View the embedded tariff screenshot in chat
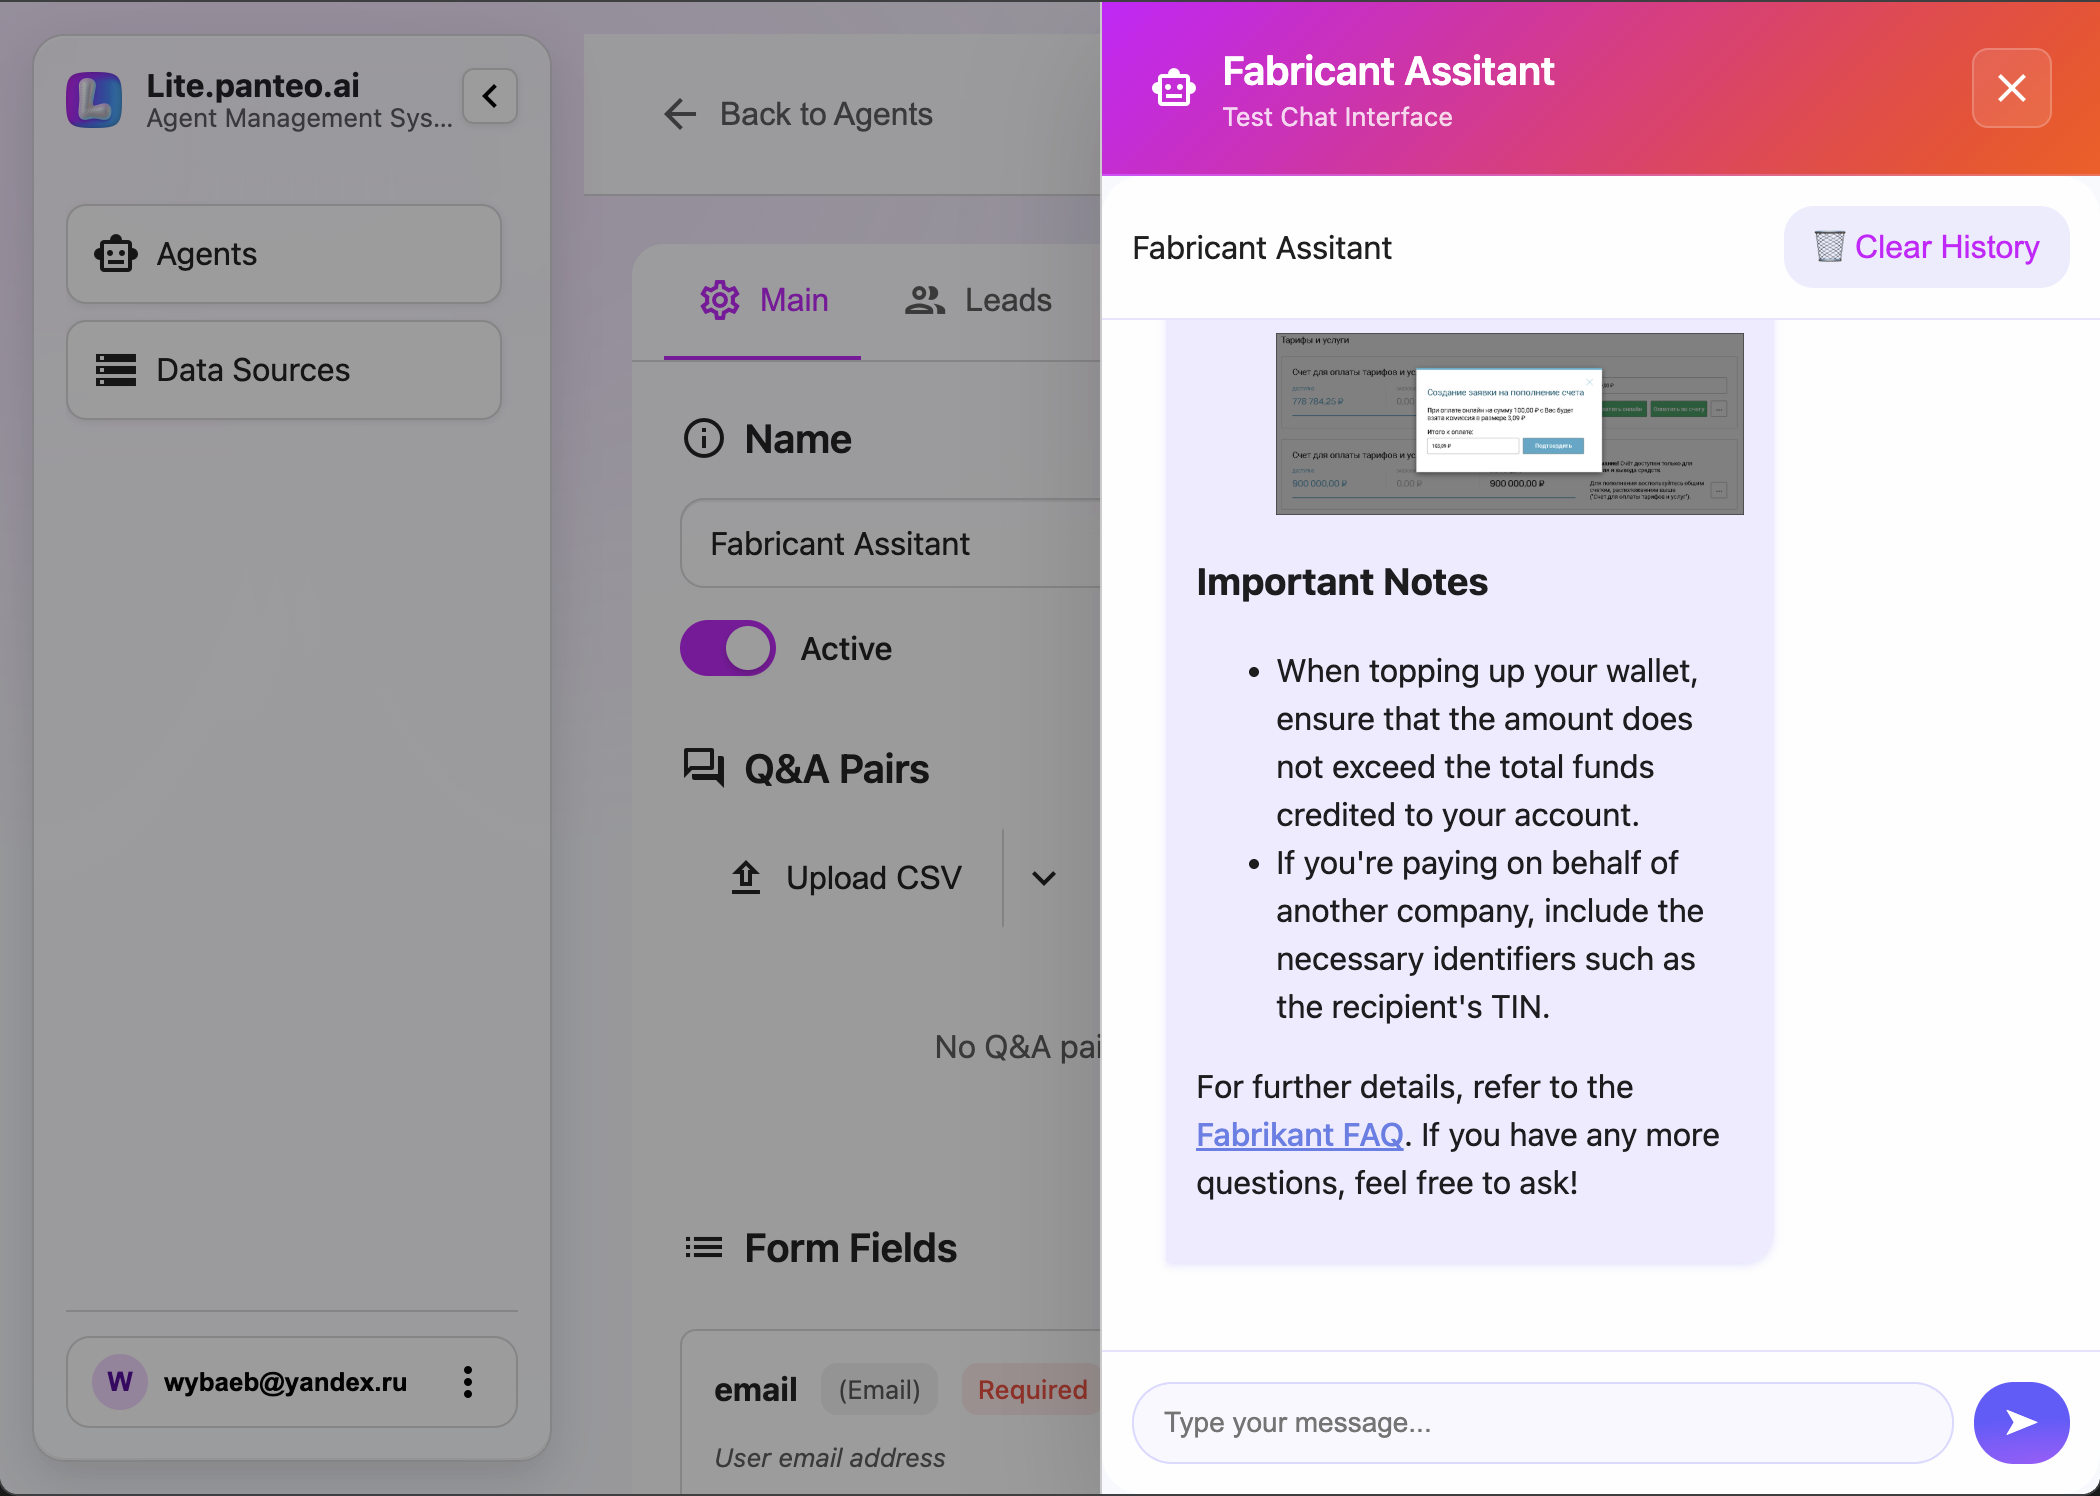 point(1508,423)
